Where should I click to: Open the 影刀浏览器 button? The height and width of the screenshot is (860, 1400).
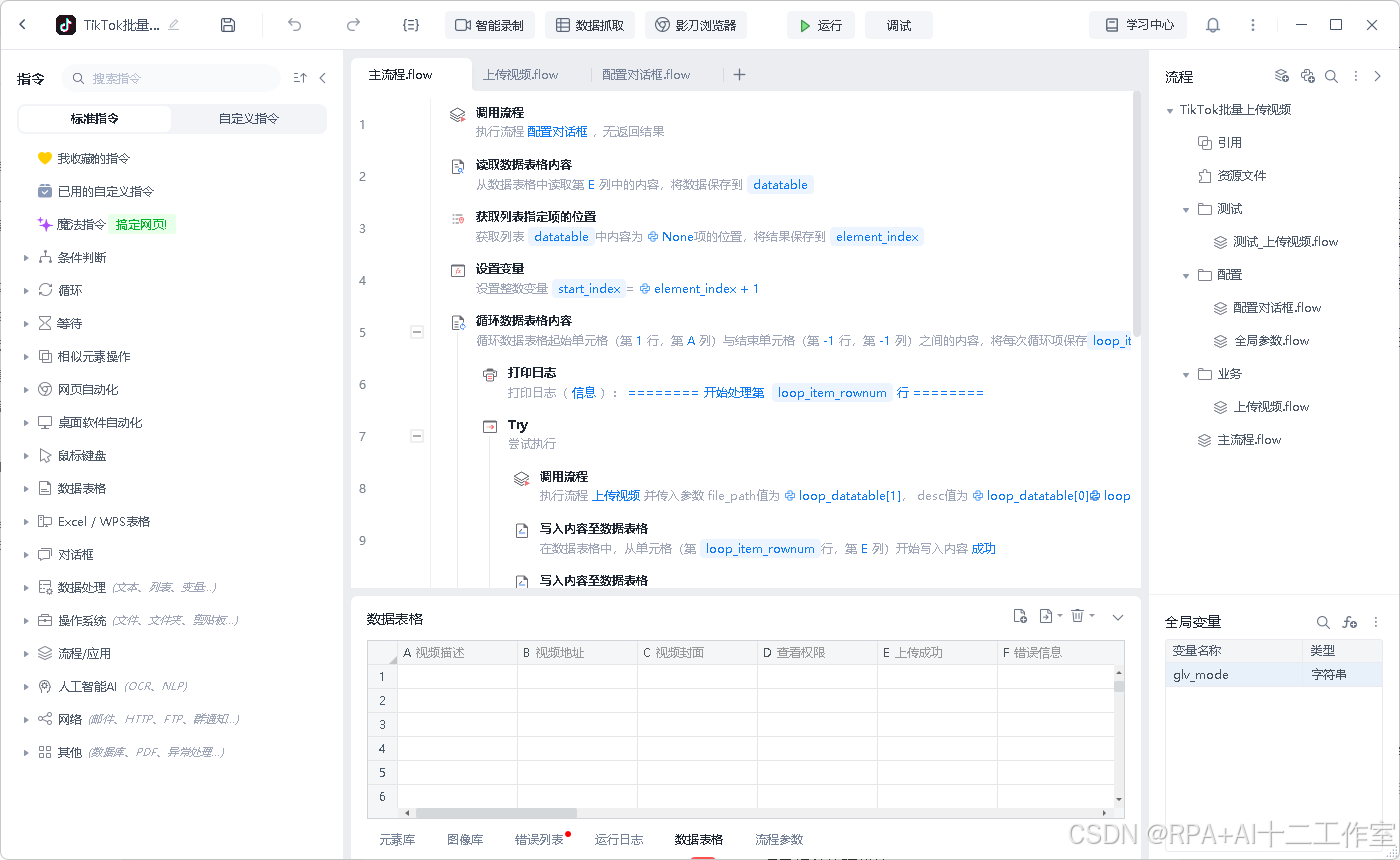[696, 25]
